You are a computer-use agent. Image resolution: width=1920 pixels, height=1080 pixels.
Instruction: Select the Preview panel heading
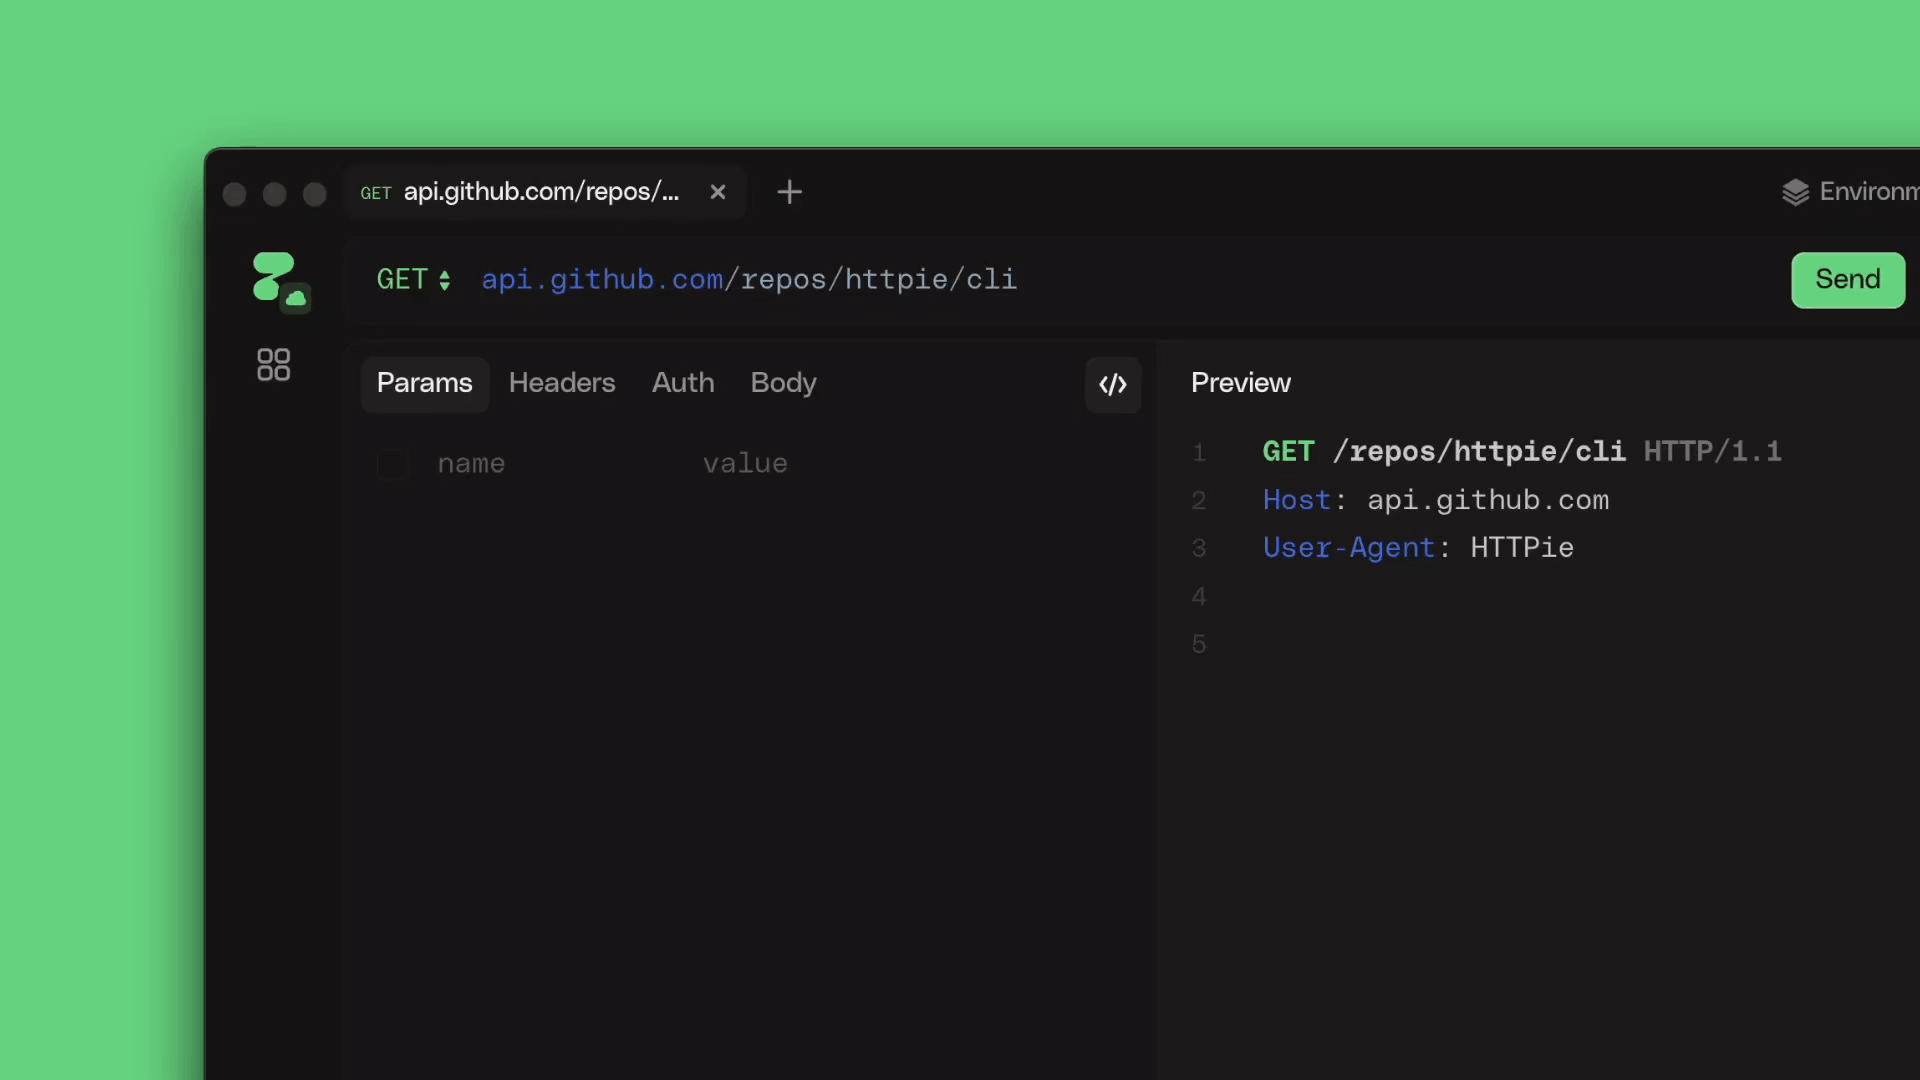pyautogui.click(x=1240, y=383)
